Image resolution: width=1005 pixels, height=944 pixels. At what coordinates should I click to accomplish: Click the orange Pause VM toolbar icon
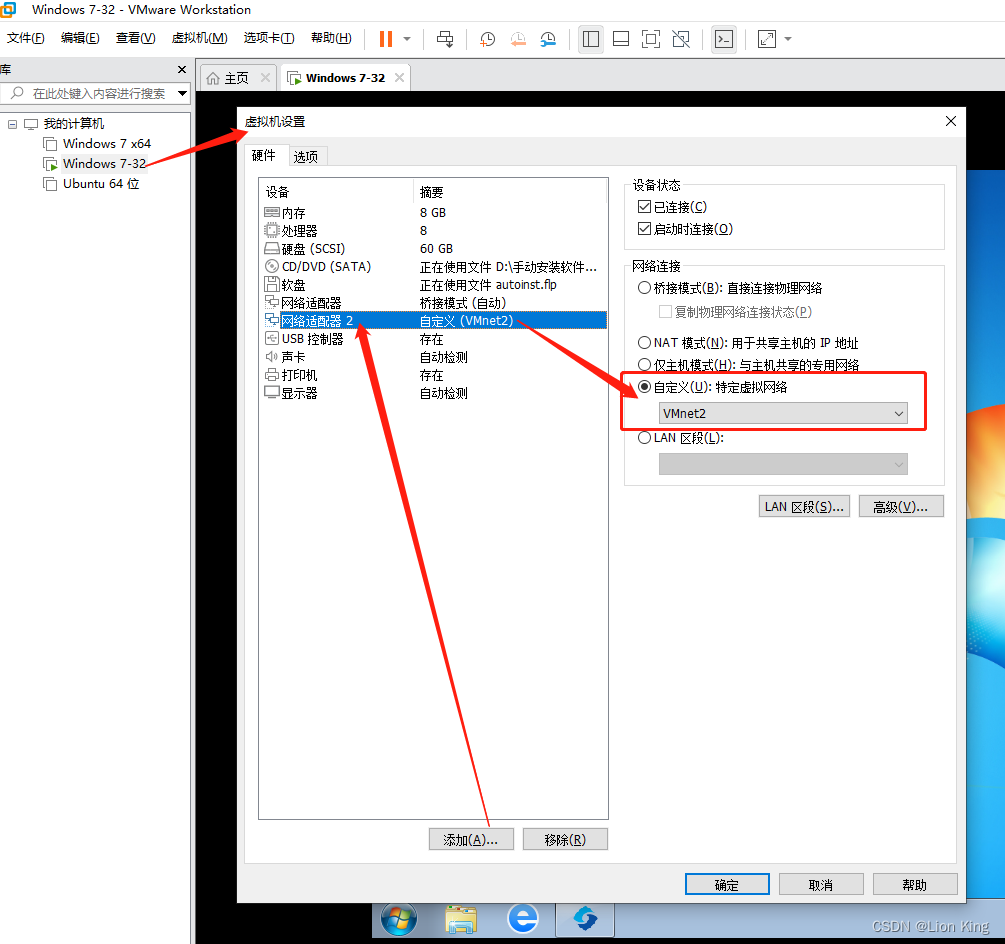385,39
